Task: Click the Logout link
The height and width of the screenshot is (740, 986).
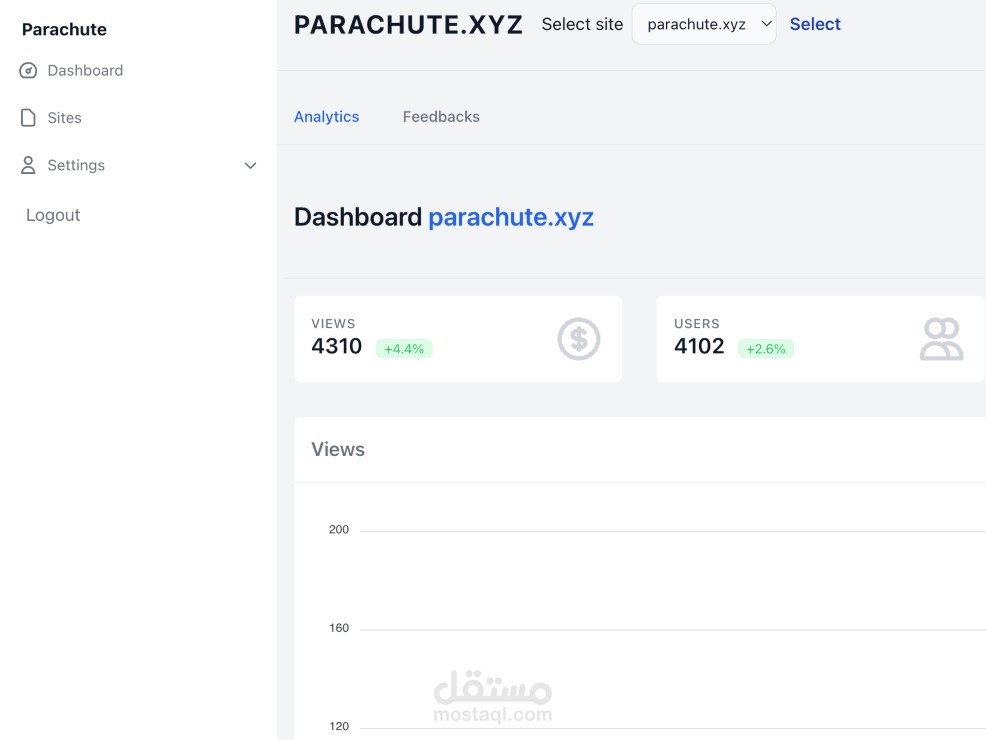Action: (53, 215)
